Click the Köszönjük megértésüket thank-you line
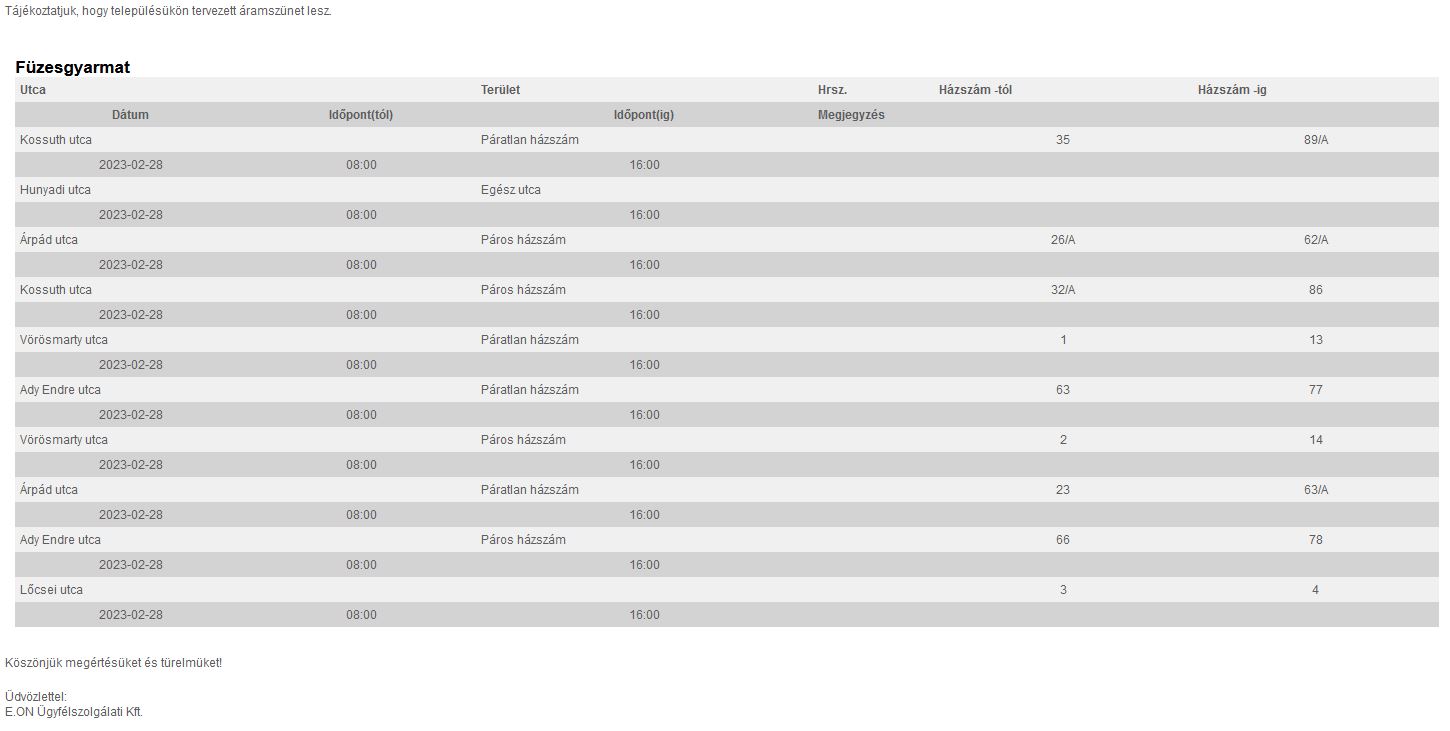The height and width of the screenshot is (731, 1450). pos(113,663)
